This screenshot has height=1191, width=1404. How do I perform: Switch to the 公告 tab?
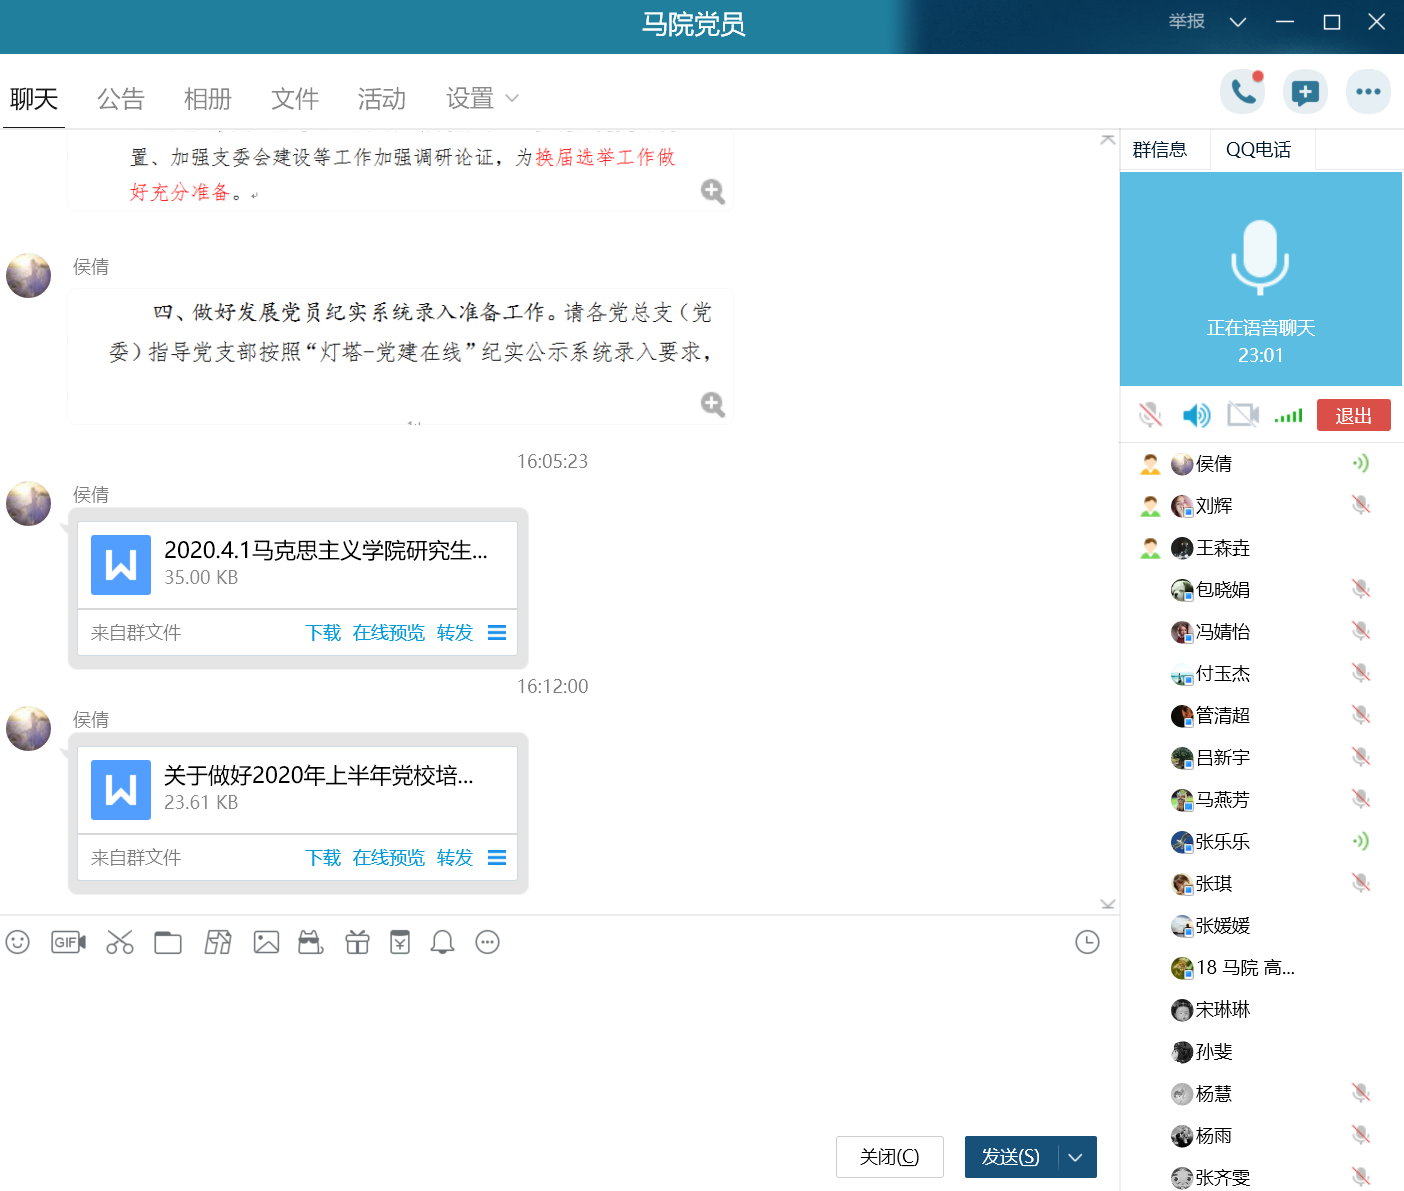[121, 98]
